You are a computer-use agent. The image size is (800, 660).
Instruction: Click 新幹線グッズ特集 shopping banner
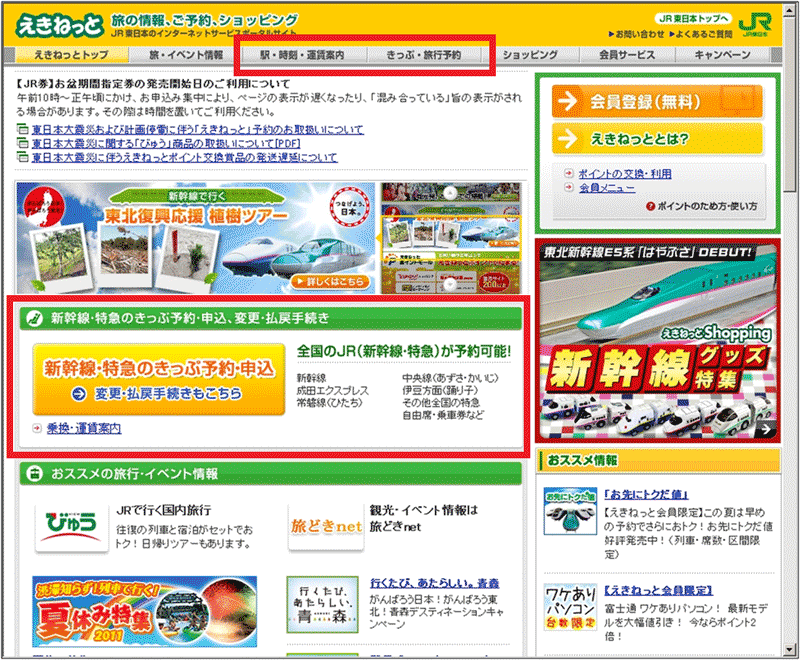pos(658,340)
